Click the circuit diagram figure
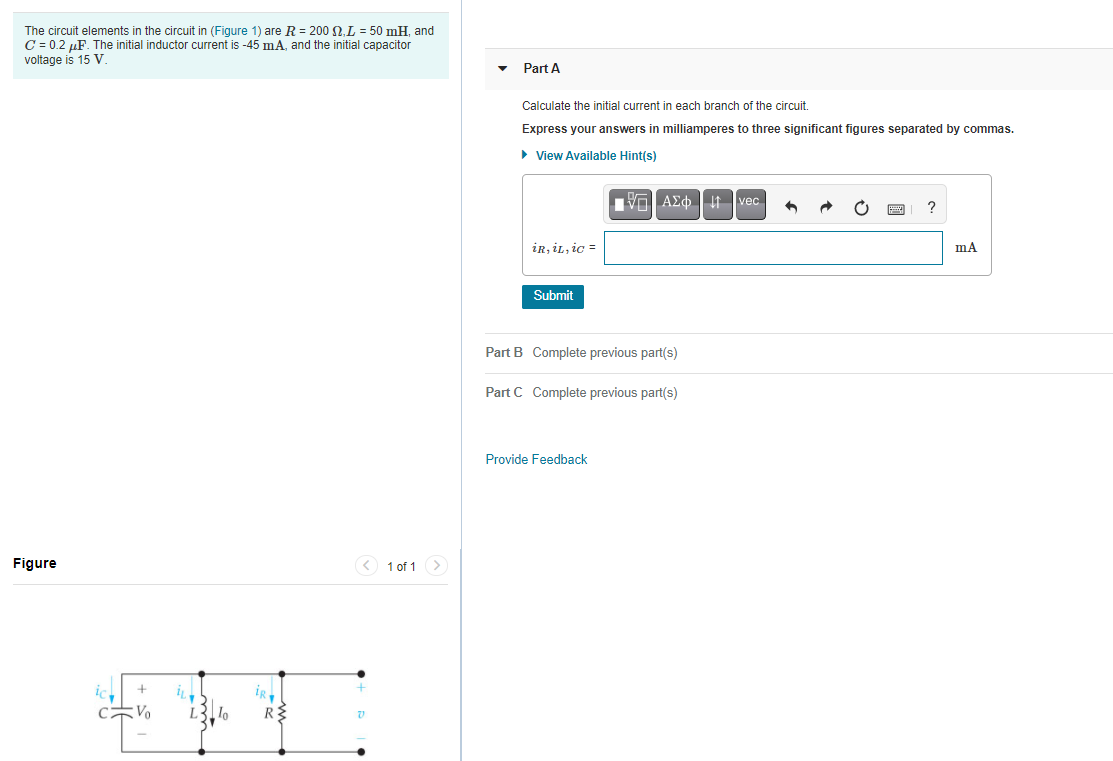The width and height of the screenshot is (1113, 761). click(232, 712)
